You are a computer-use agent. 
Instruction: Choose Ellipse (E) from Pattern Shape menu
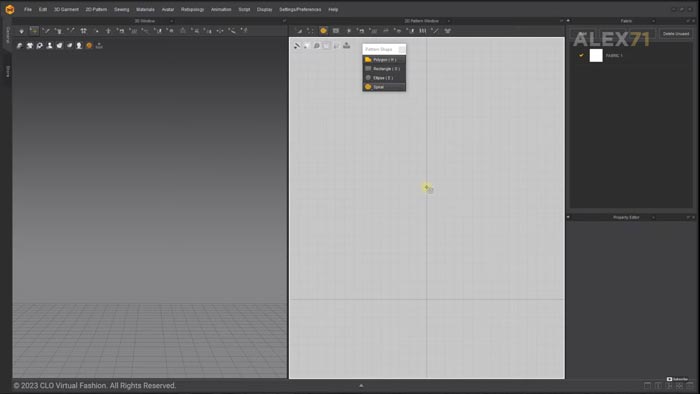(x=384, y=78)
